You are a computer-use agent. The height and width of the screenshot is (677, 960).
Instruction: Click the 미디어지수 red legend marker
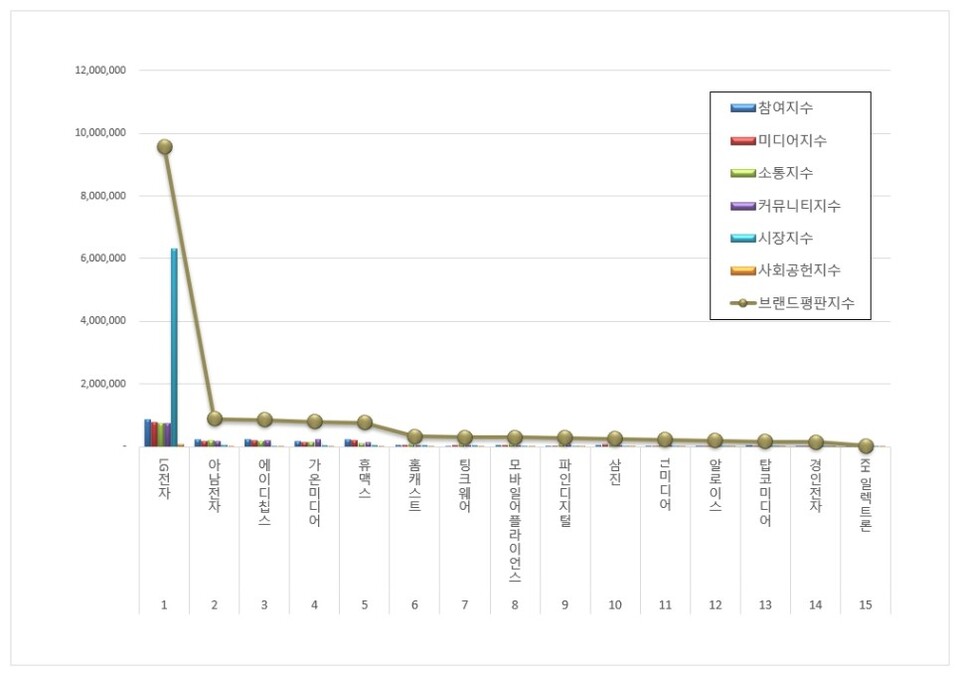[x=743, y=141]
